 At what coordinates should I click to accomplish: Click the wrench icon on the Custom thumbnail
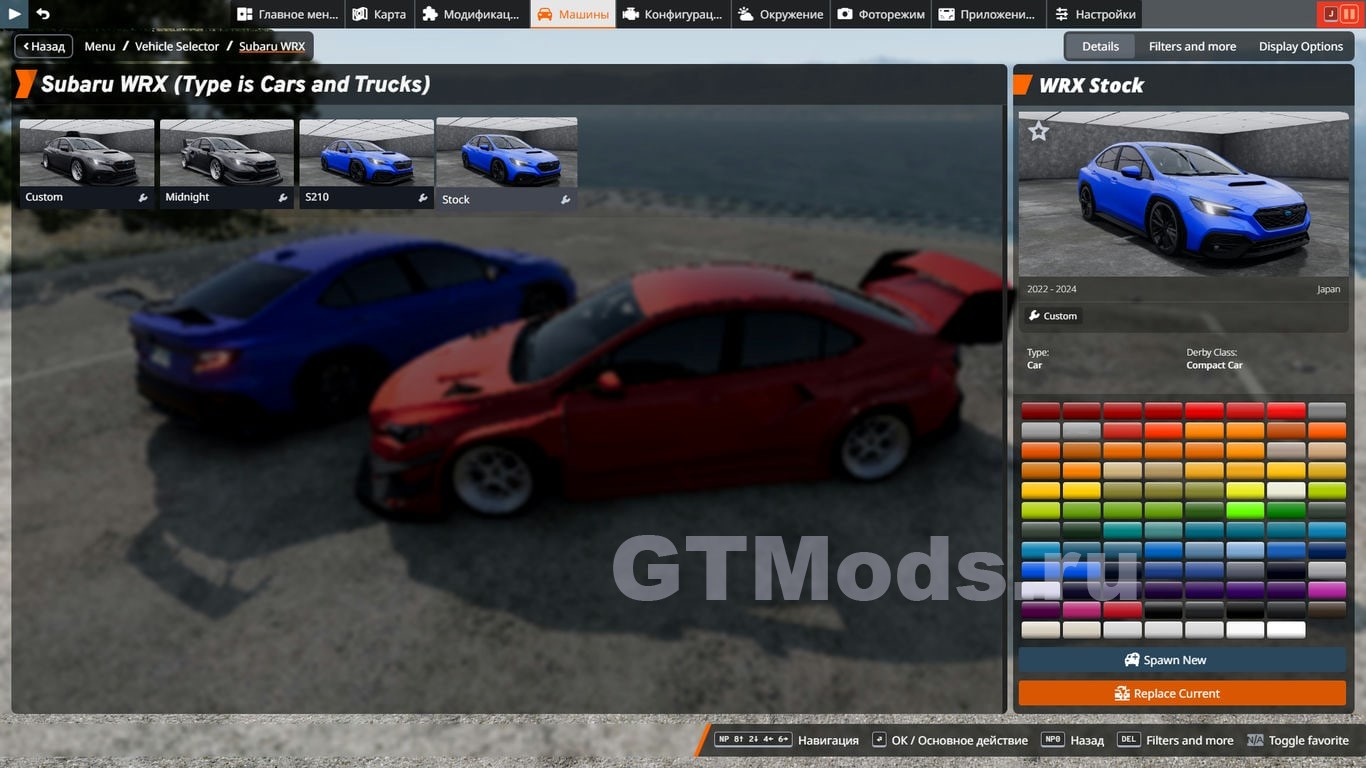(143, 198)
